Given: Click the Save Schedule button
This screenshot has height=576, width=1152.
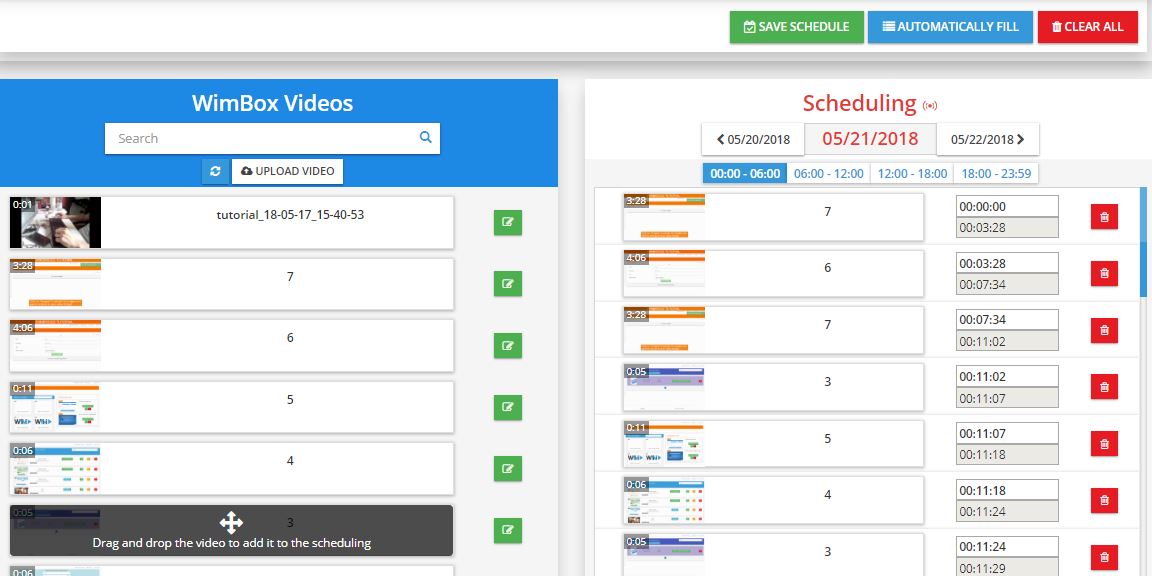Looking at the screenshot, I should 796,27.
